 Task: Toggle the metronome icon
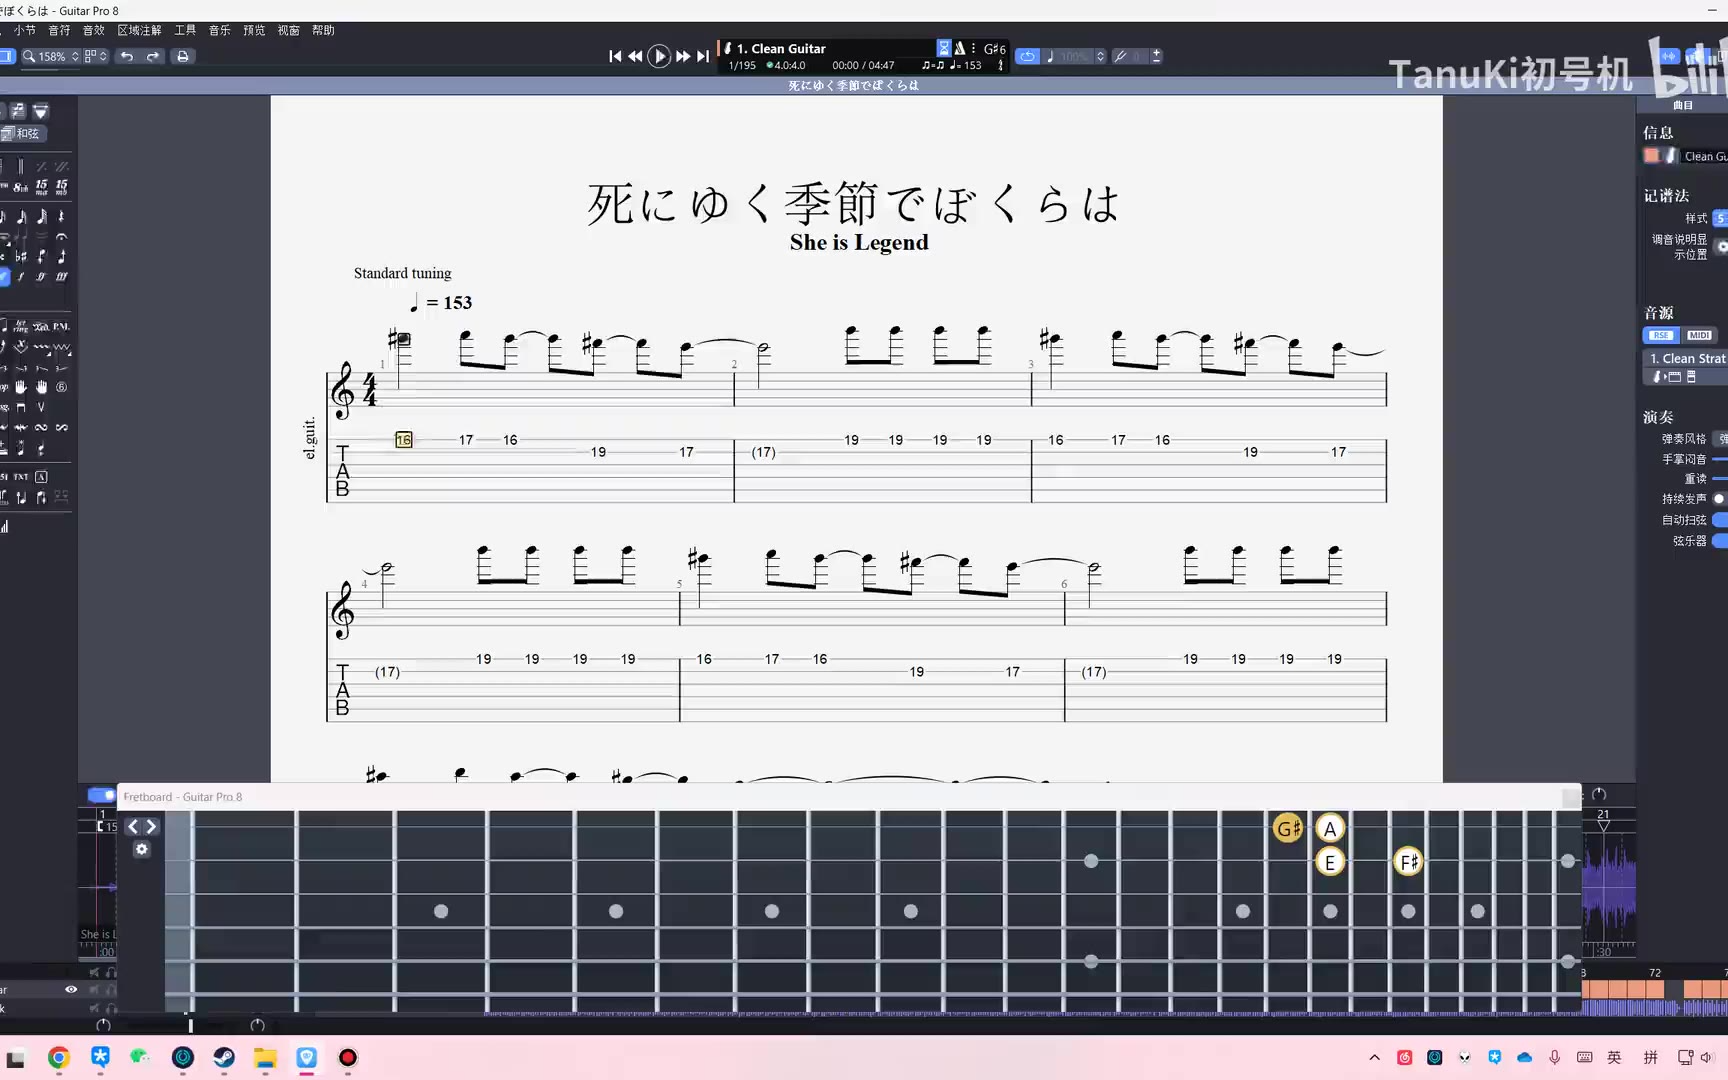tap(960, 48)
